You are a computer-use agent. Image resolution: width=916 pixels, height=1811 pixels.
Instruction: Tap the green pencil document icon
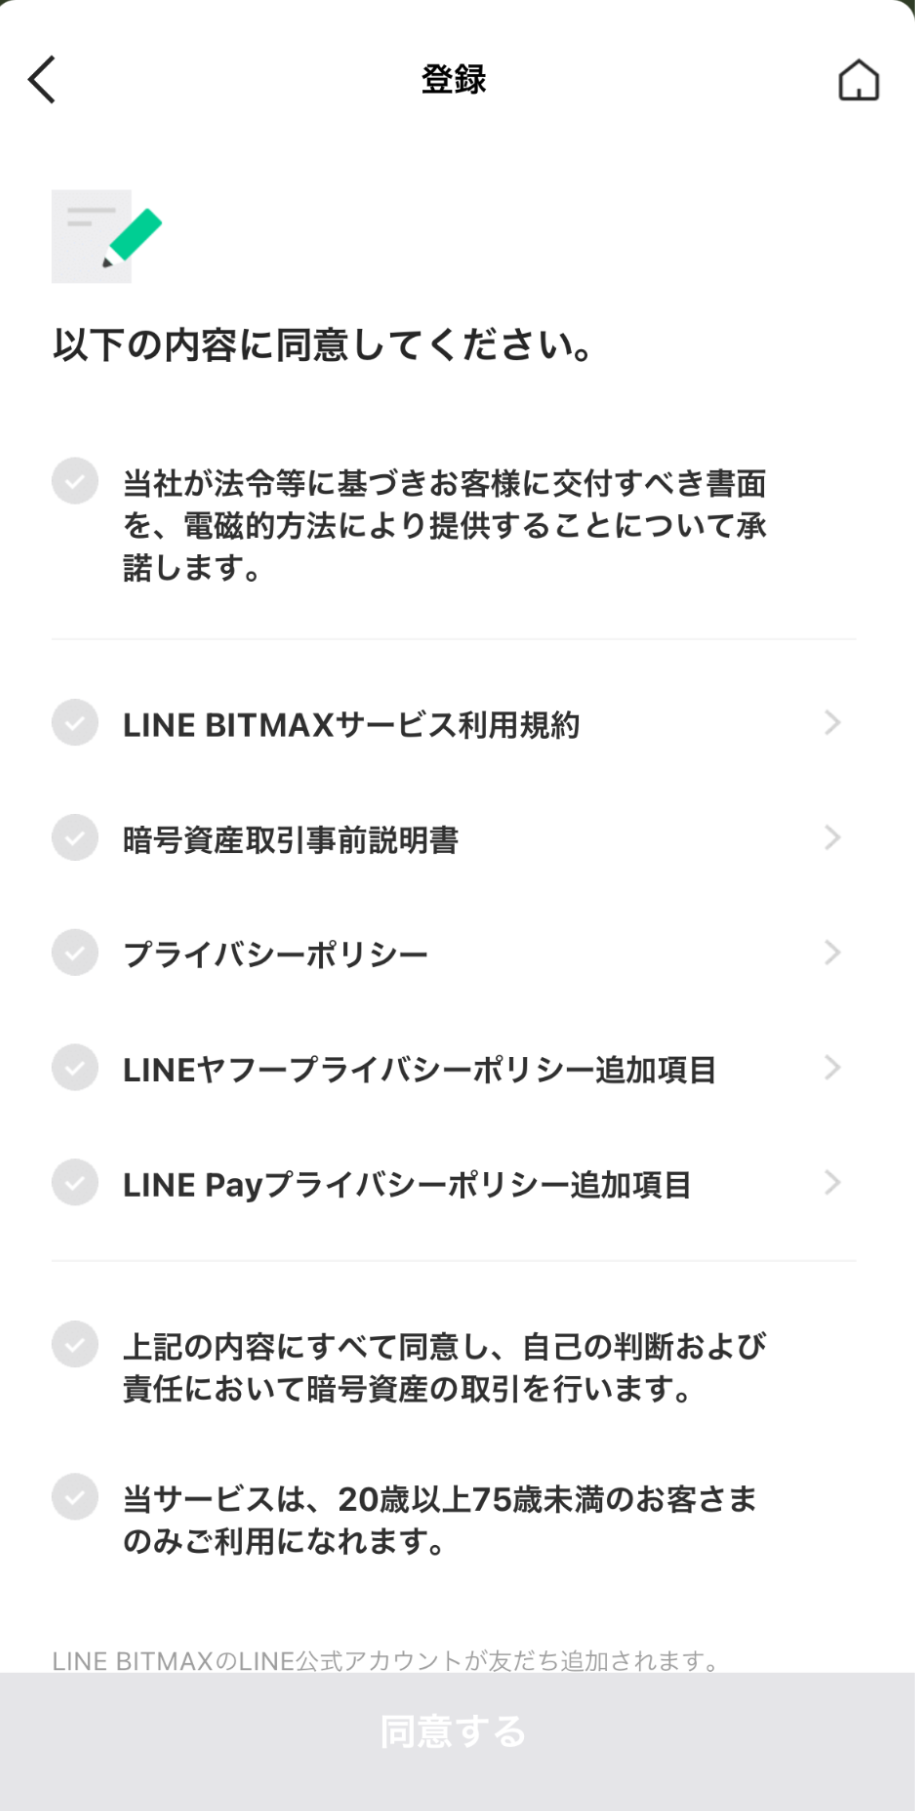point(106,236)
